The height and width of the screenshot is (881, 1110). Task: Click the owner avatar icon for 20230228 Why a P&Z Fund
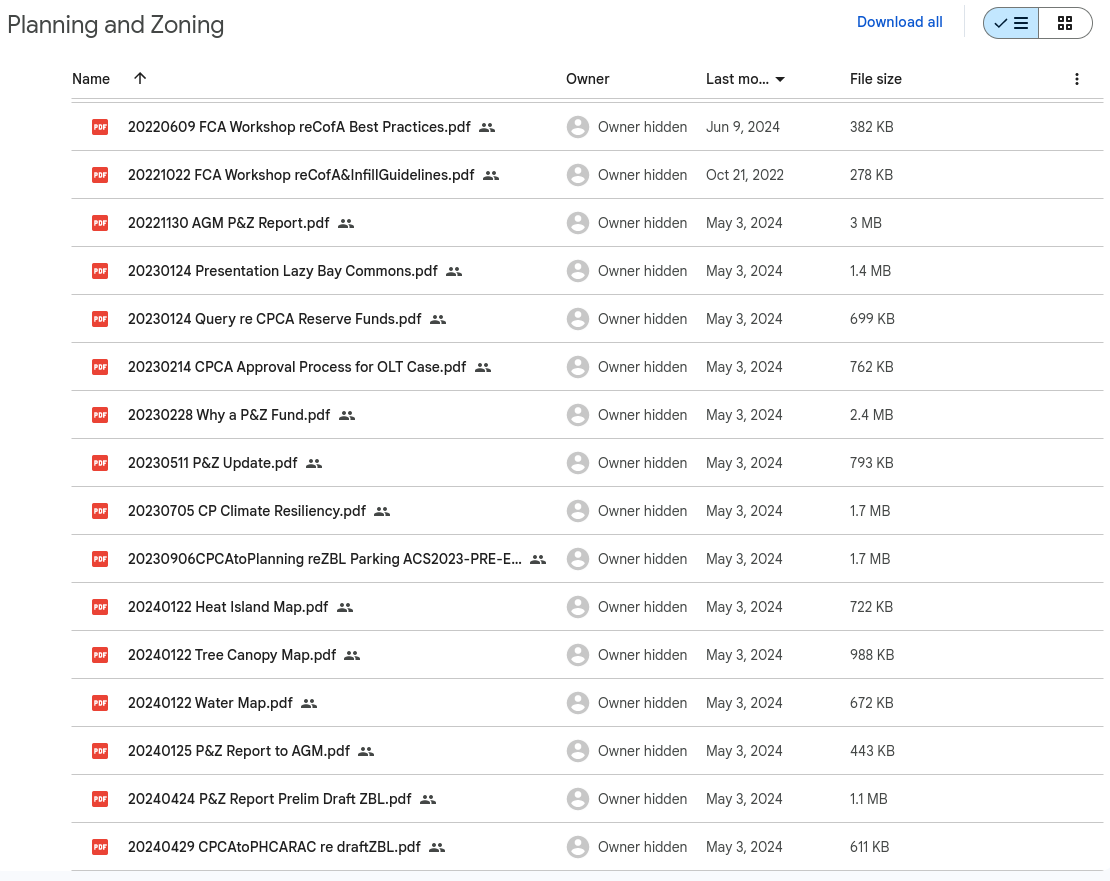pos(578,415)
